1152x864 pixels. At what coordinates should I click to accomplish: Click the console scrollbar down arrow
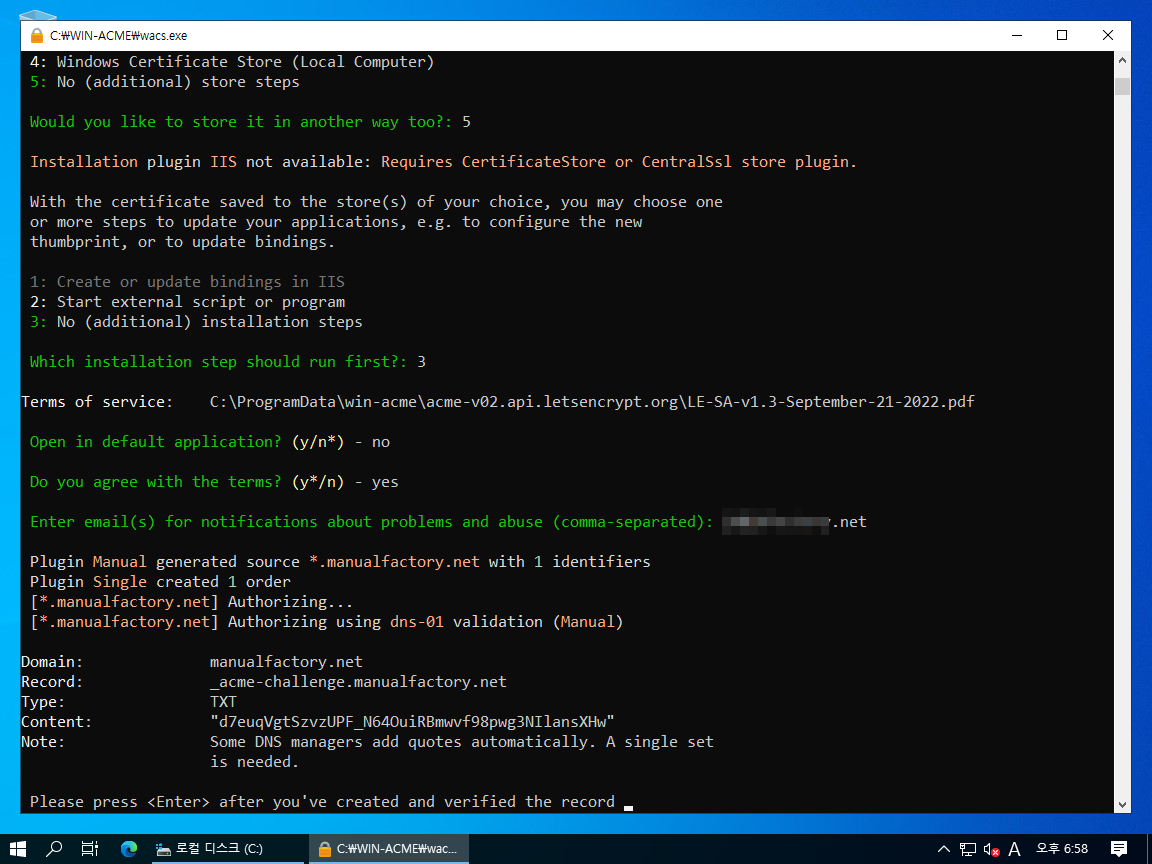(1122, 804)
